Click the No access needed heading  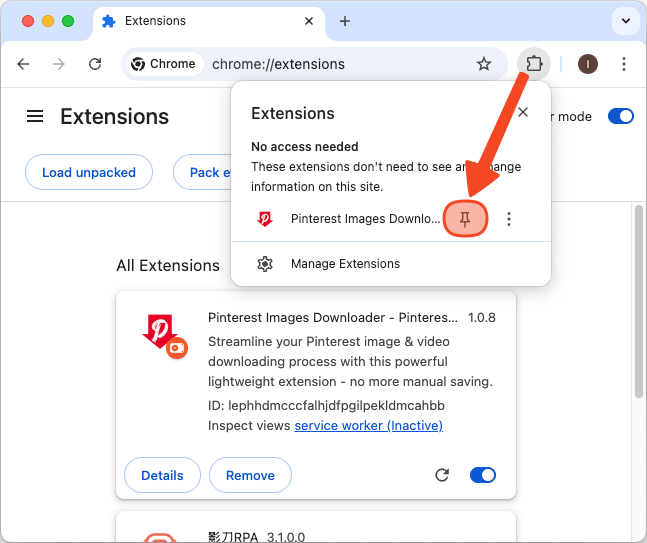pyautogui.click(x=305, y=146)
